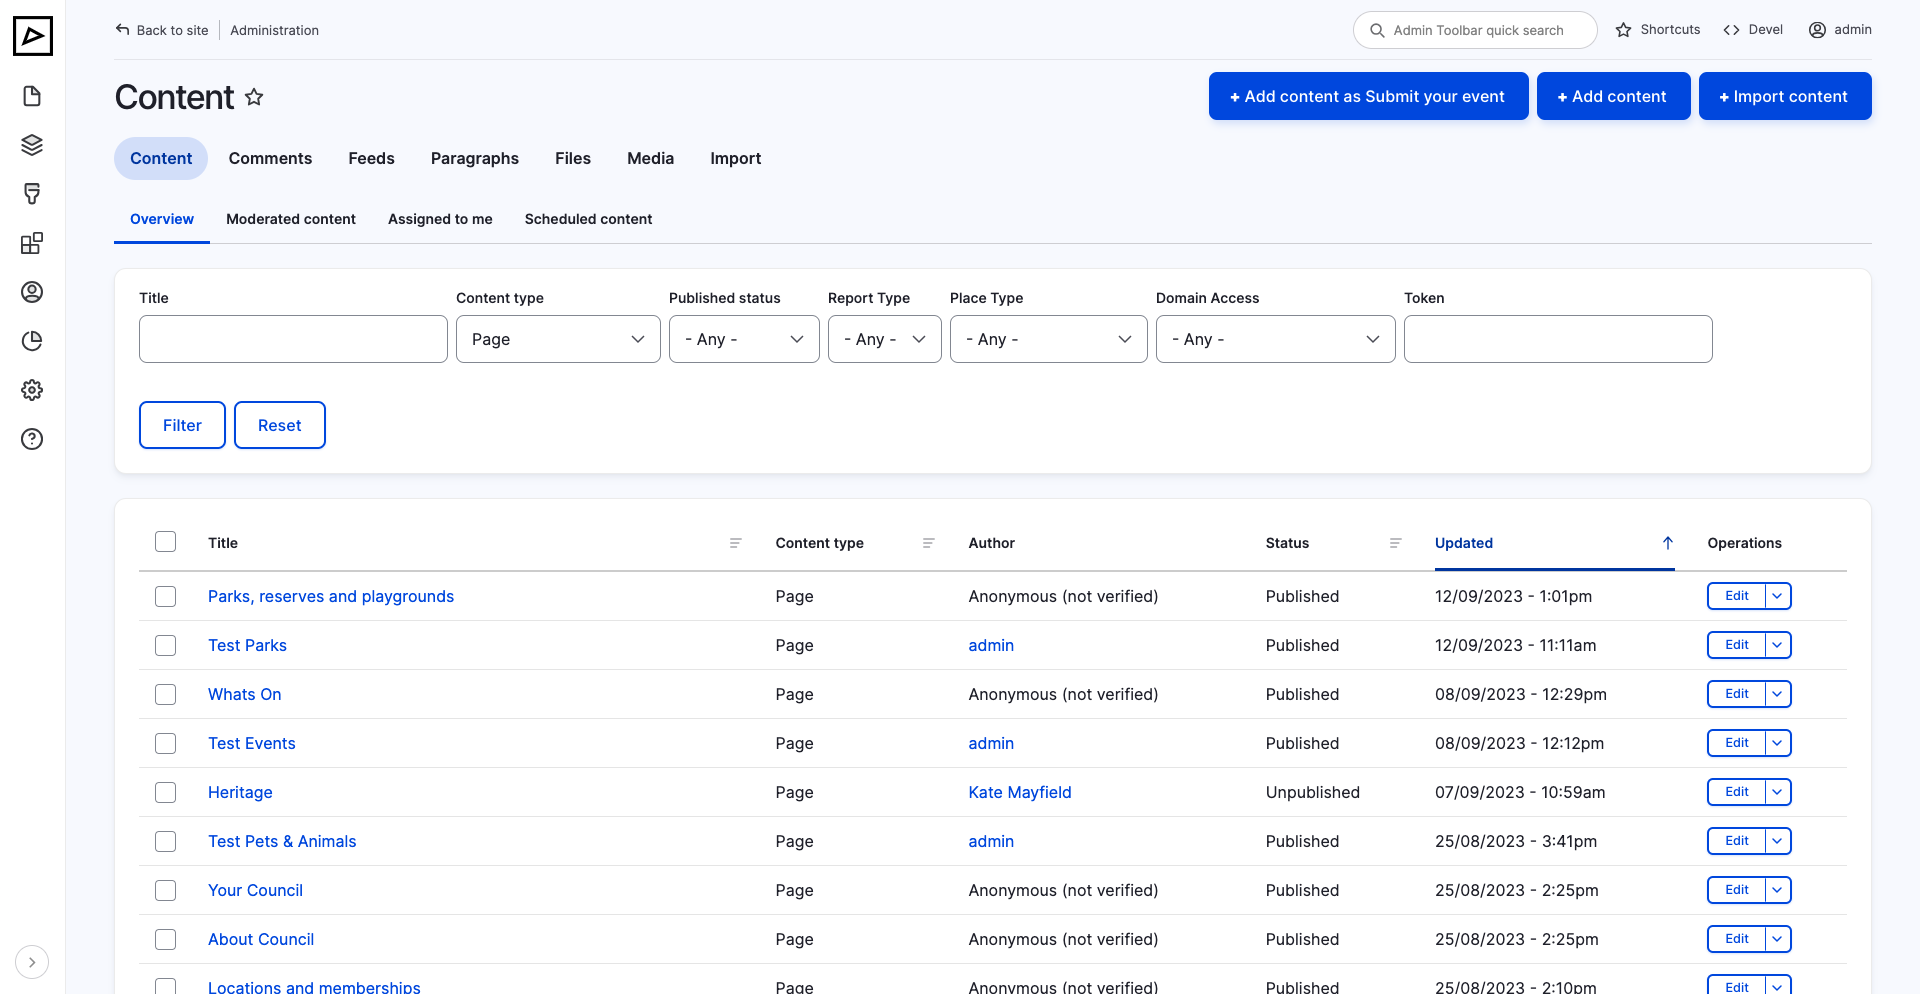1920x994 pixels.
Task: Select the Structure layers icon
Action: (32, 144)
